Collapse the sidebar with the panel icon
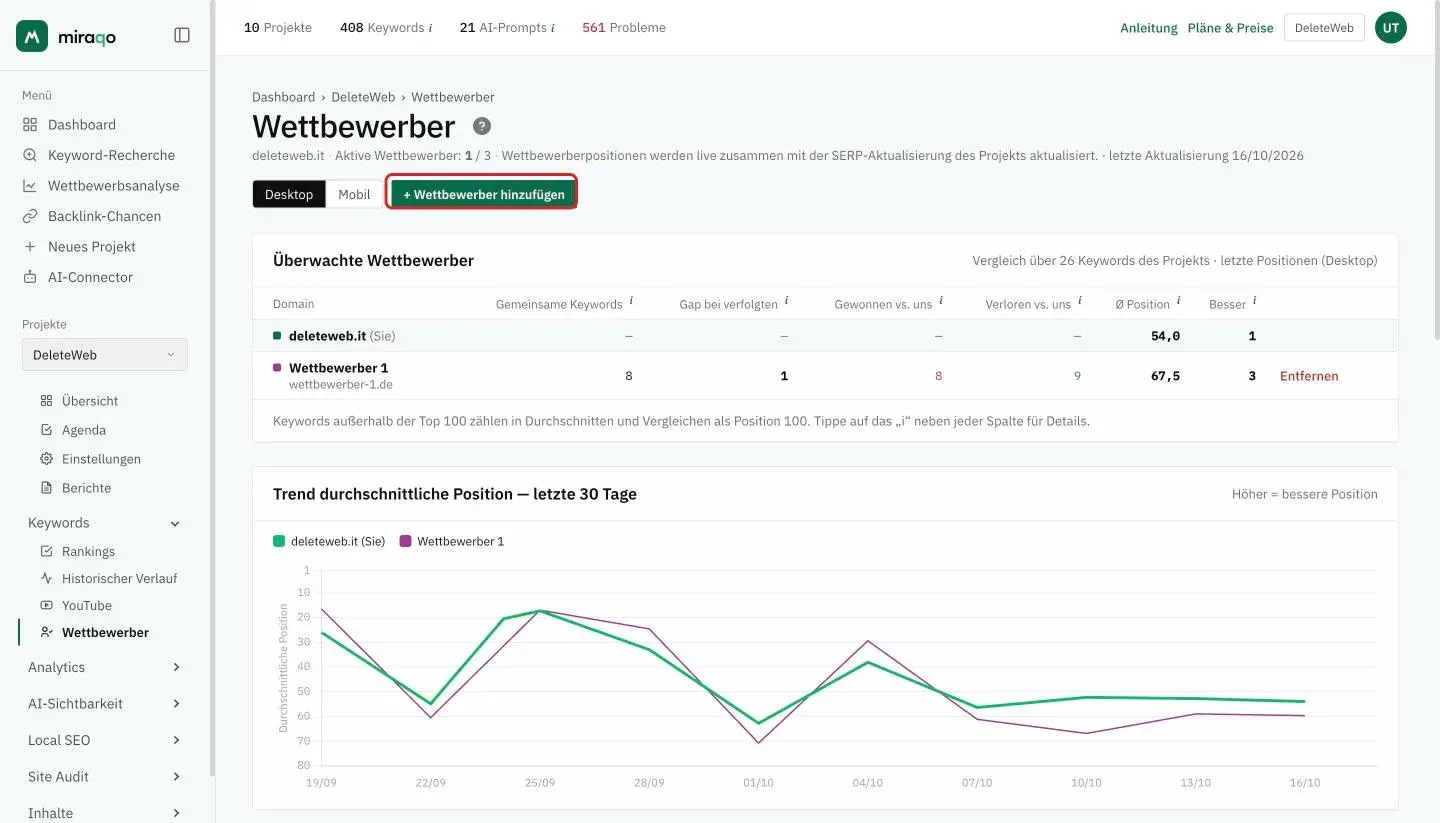This screenshot has width=1440, height=823. (x=182, y=35)
